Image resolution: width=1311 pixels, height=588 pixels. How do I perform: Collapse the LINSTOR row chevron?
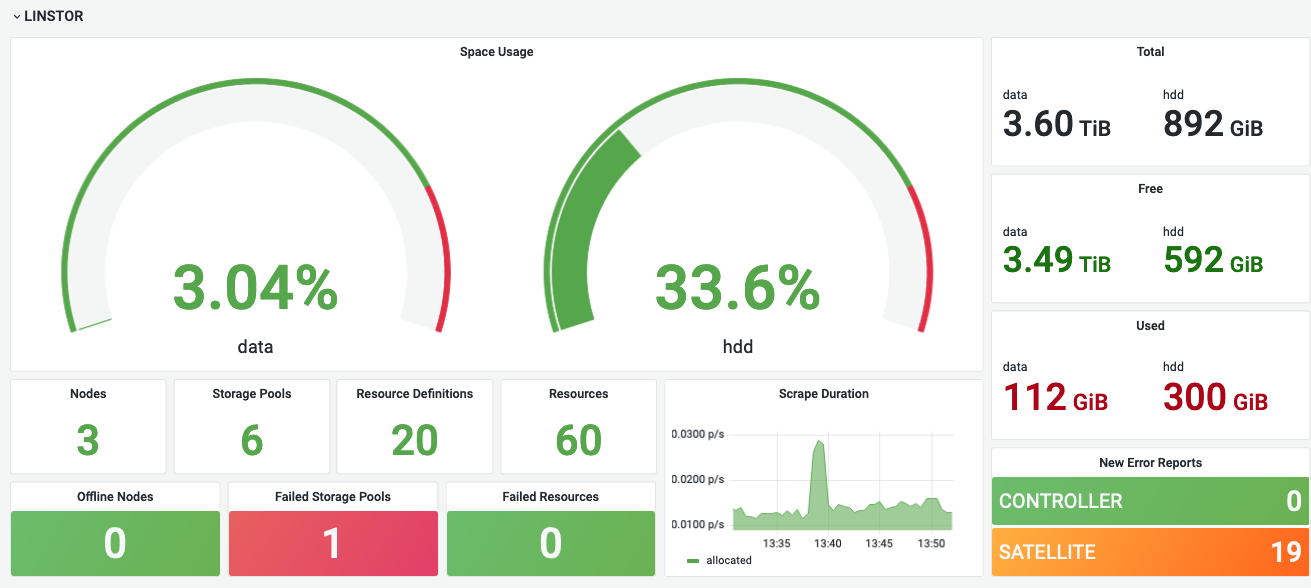tap(17, 17)
